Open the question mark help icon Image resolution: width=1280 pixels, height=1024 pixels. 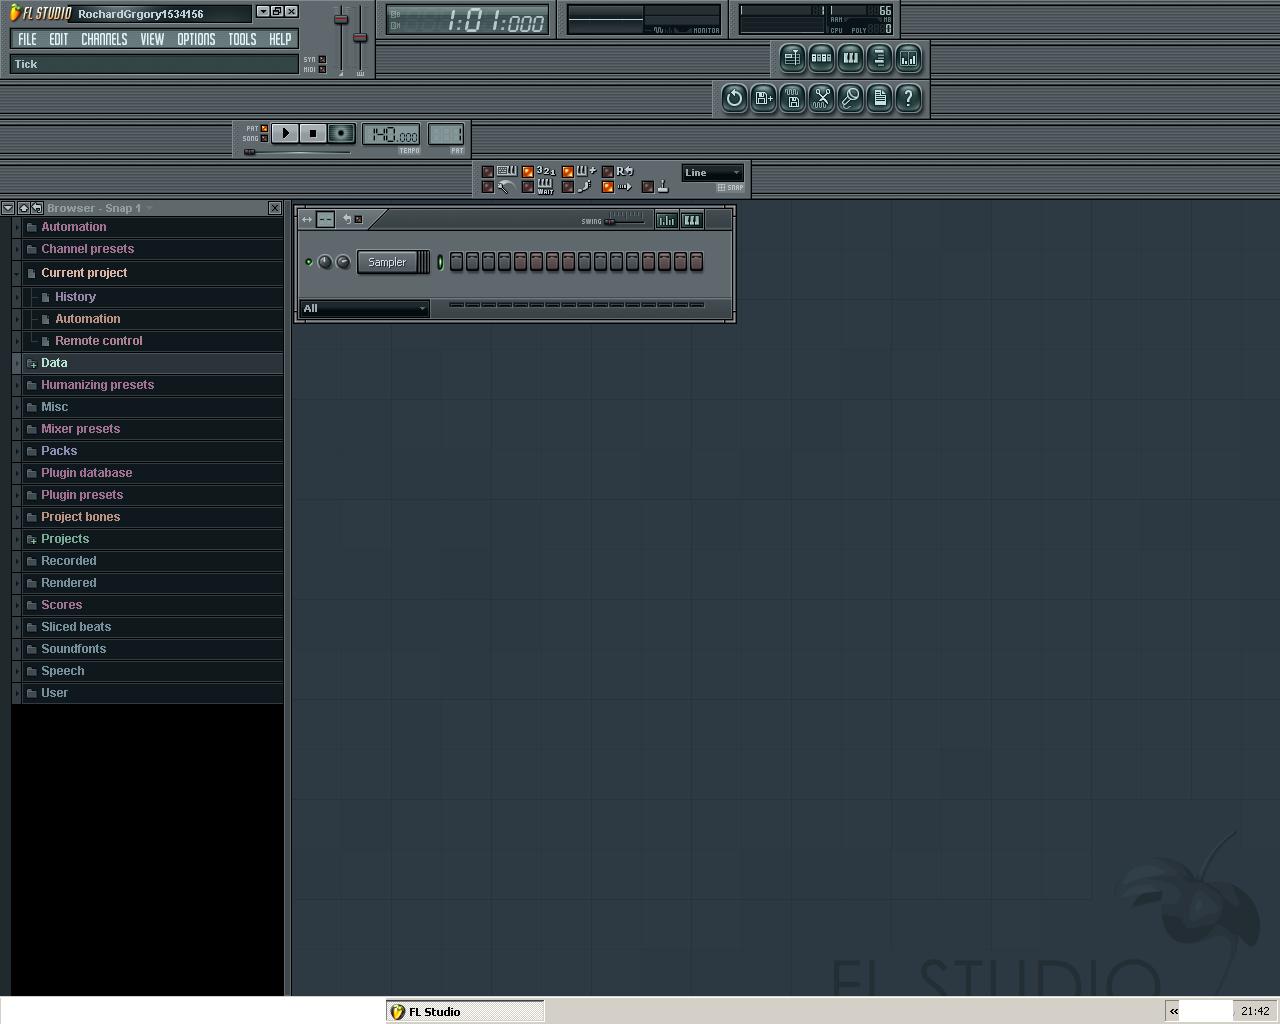coord(908,98)
